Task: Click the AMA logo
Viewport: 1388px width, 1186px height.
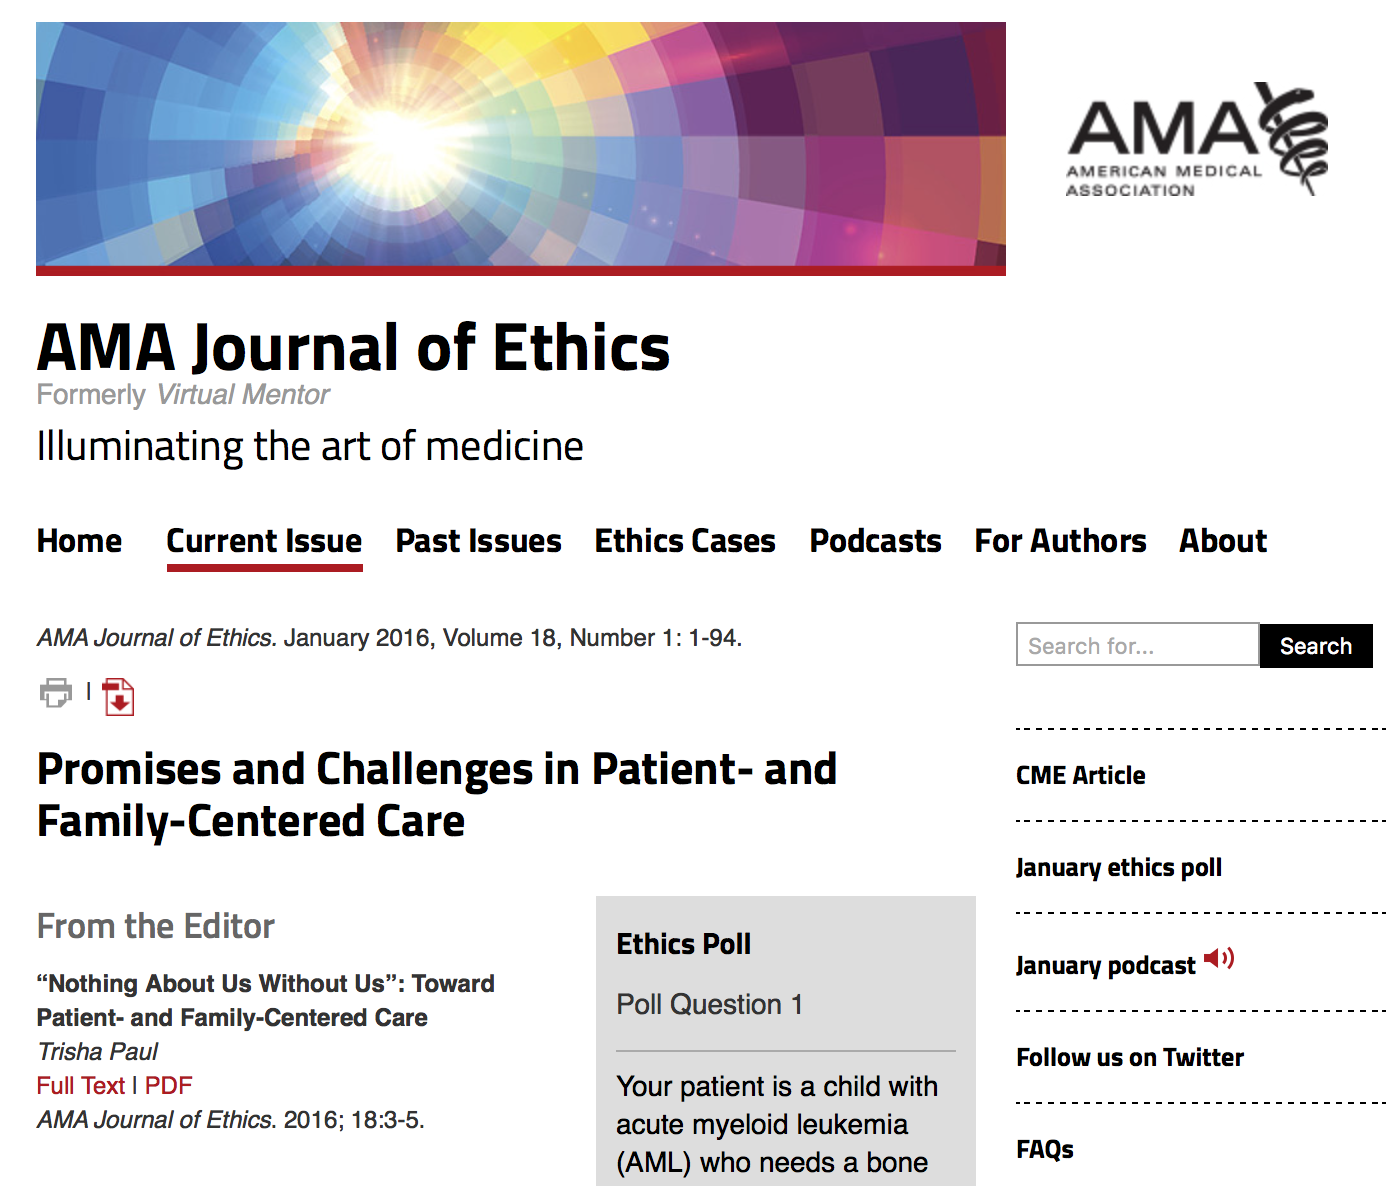Action: coord(1197,139)
